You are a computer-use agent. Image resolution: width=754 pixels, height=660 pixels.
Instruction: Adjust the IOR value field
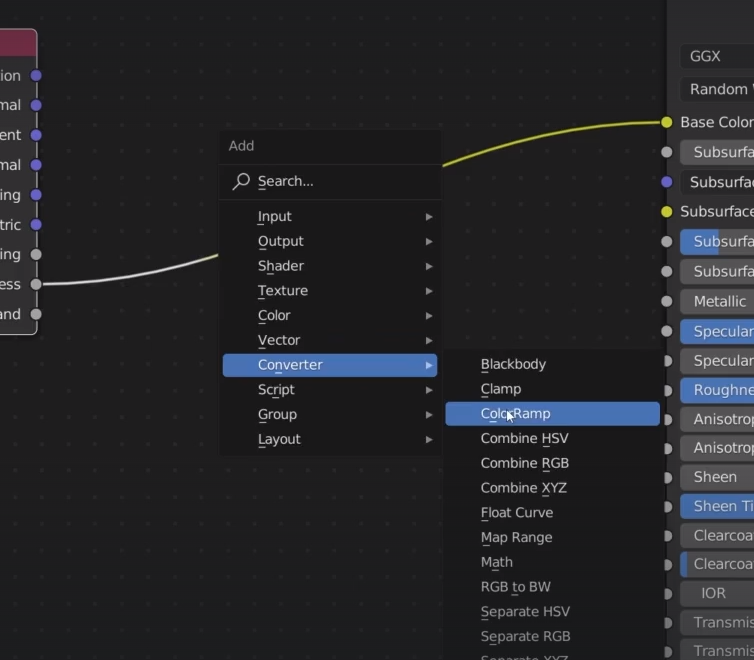pos(717,593)
